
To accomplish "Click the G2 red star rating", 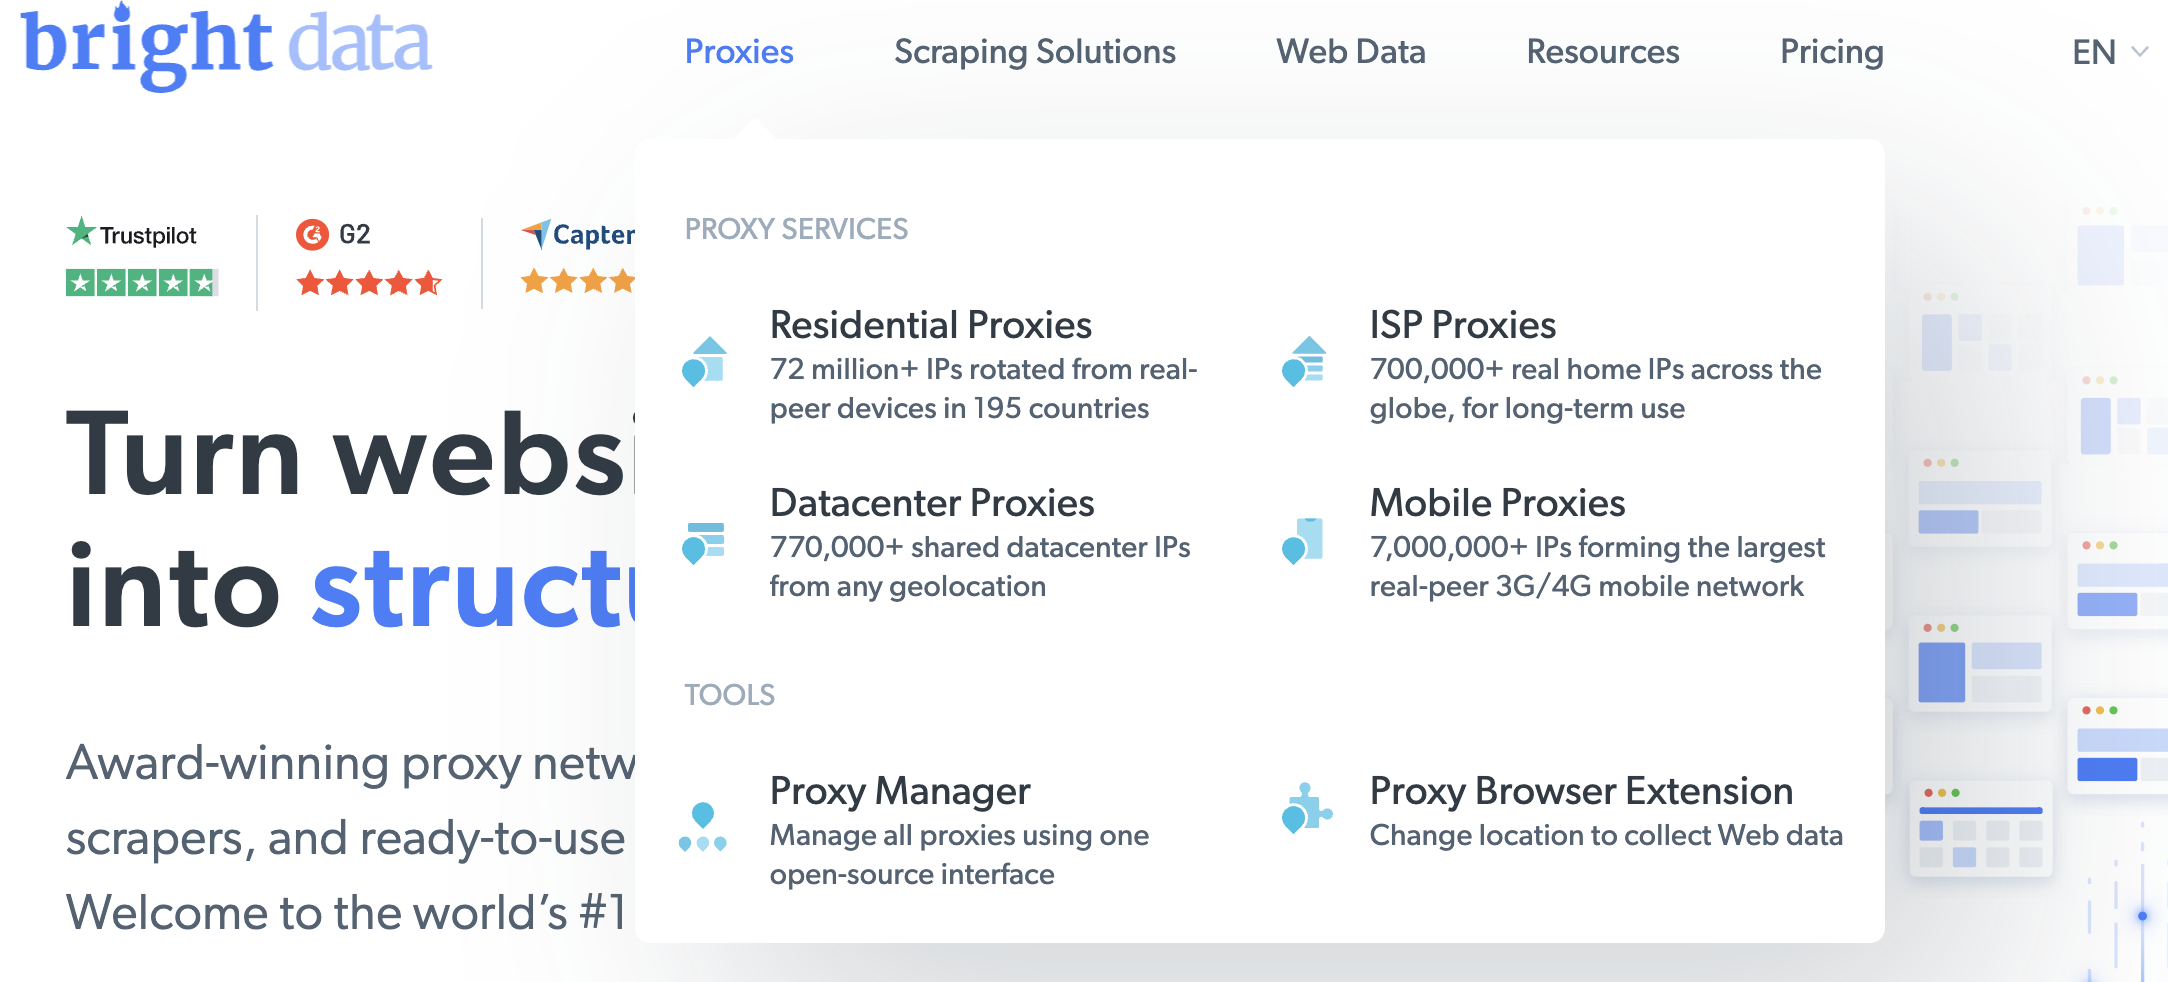I will (368, 281).
